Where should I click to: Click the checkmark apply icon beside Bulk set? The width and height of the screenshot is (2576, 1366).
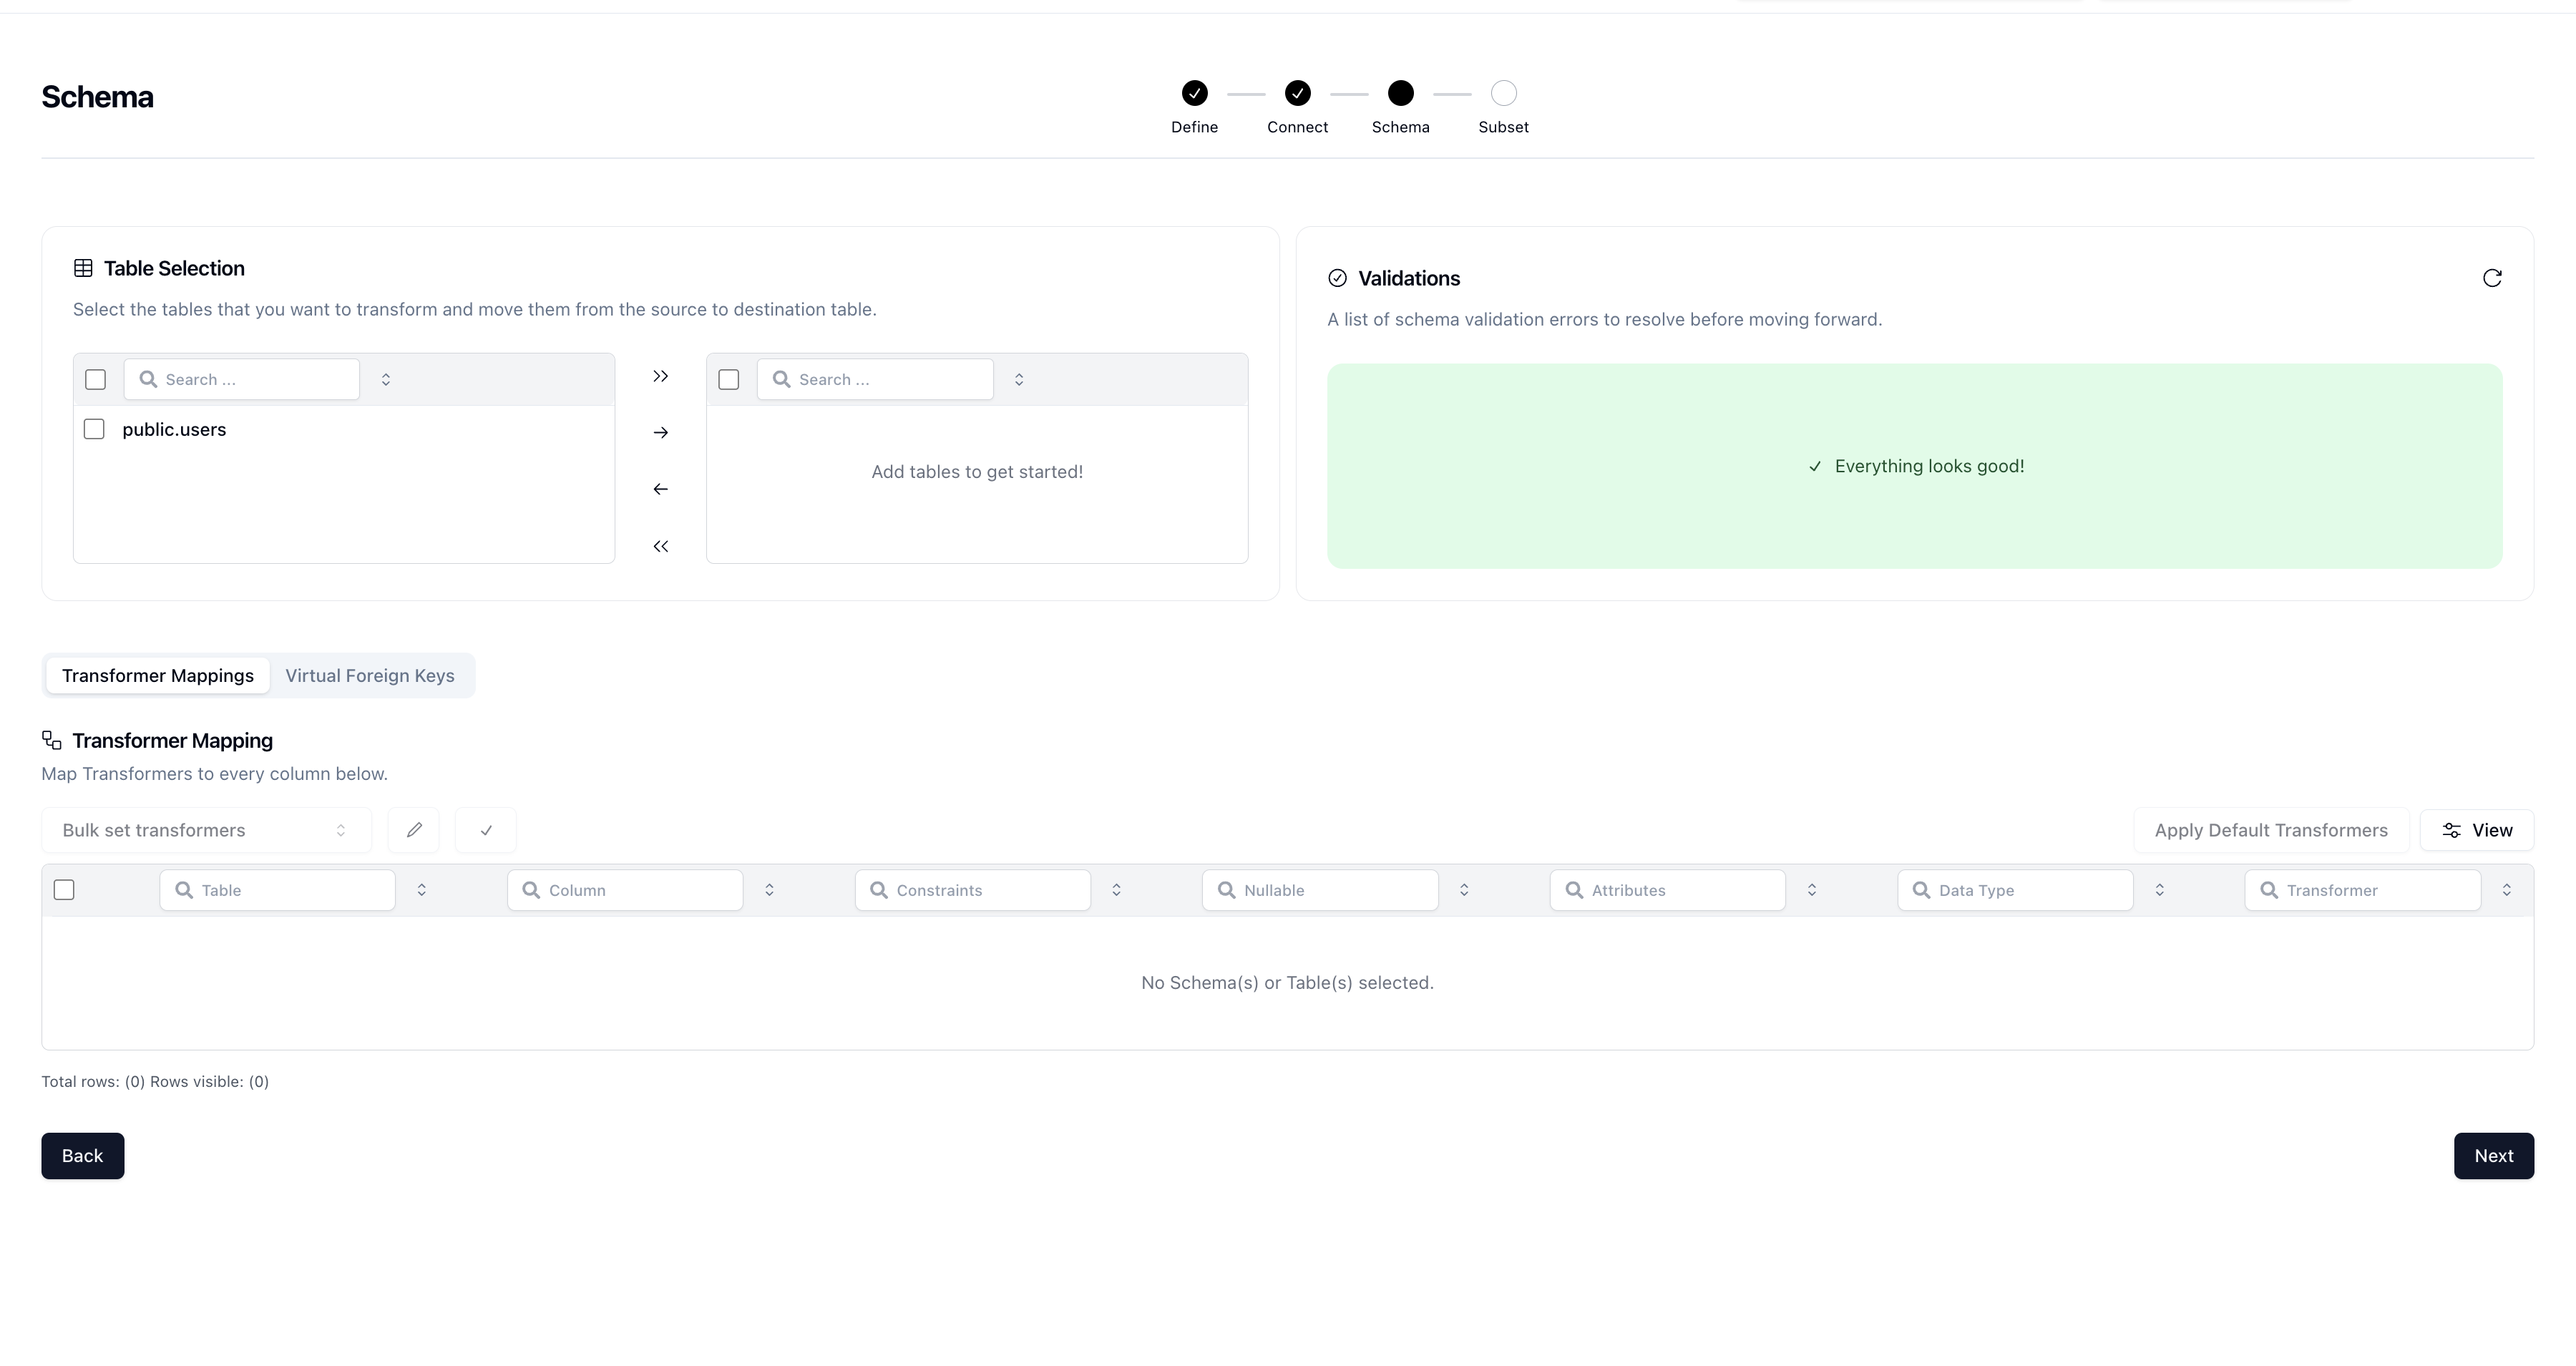486,830
